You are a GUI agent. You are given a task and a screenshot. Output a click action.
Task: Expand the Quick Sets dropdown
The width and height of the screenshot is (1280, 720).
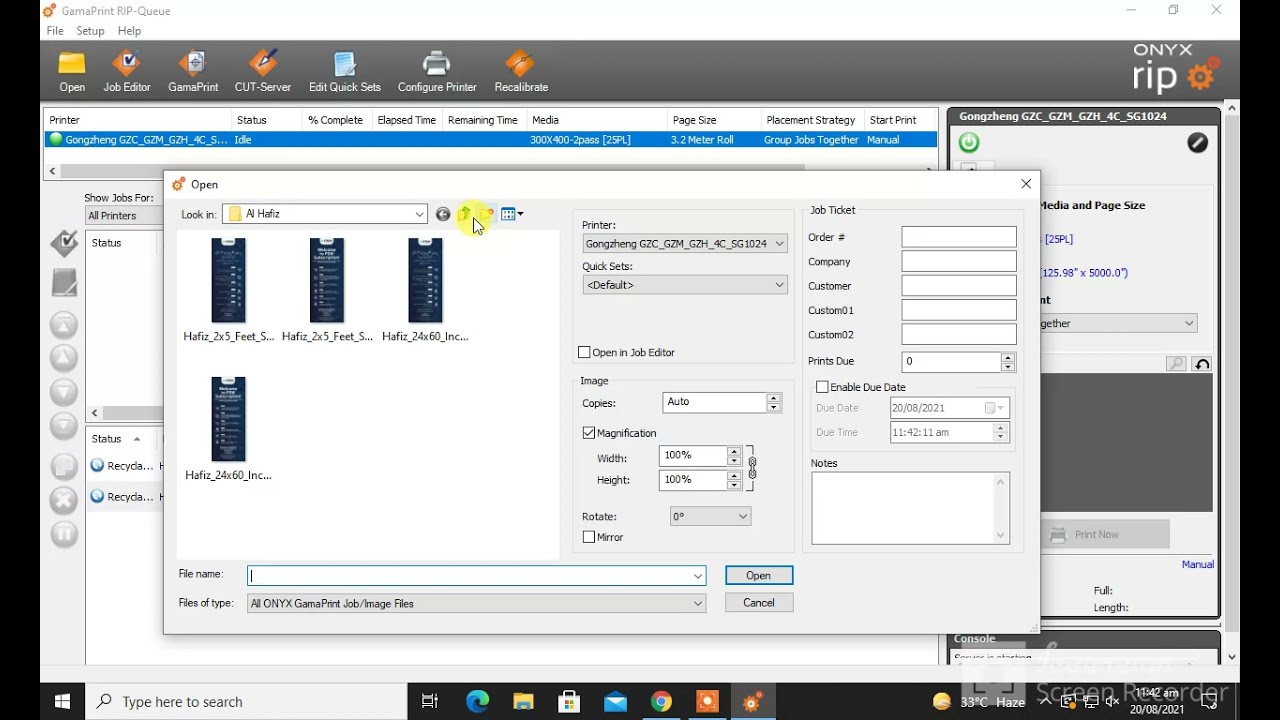pos(780,285)
